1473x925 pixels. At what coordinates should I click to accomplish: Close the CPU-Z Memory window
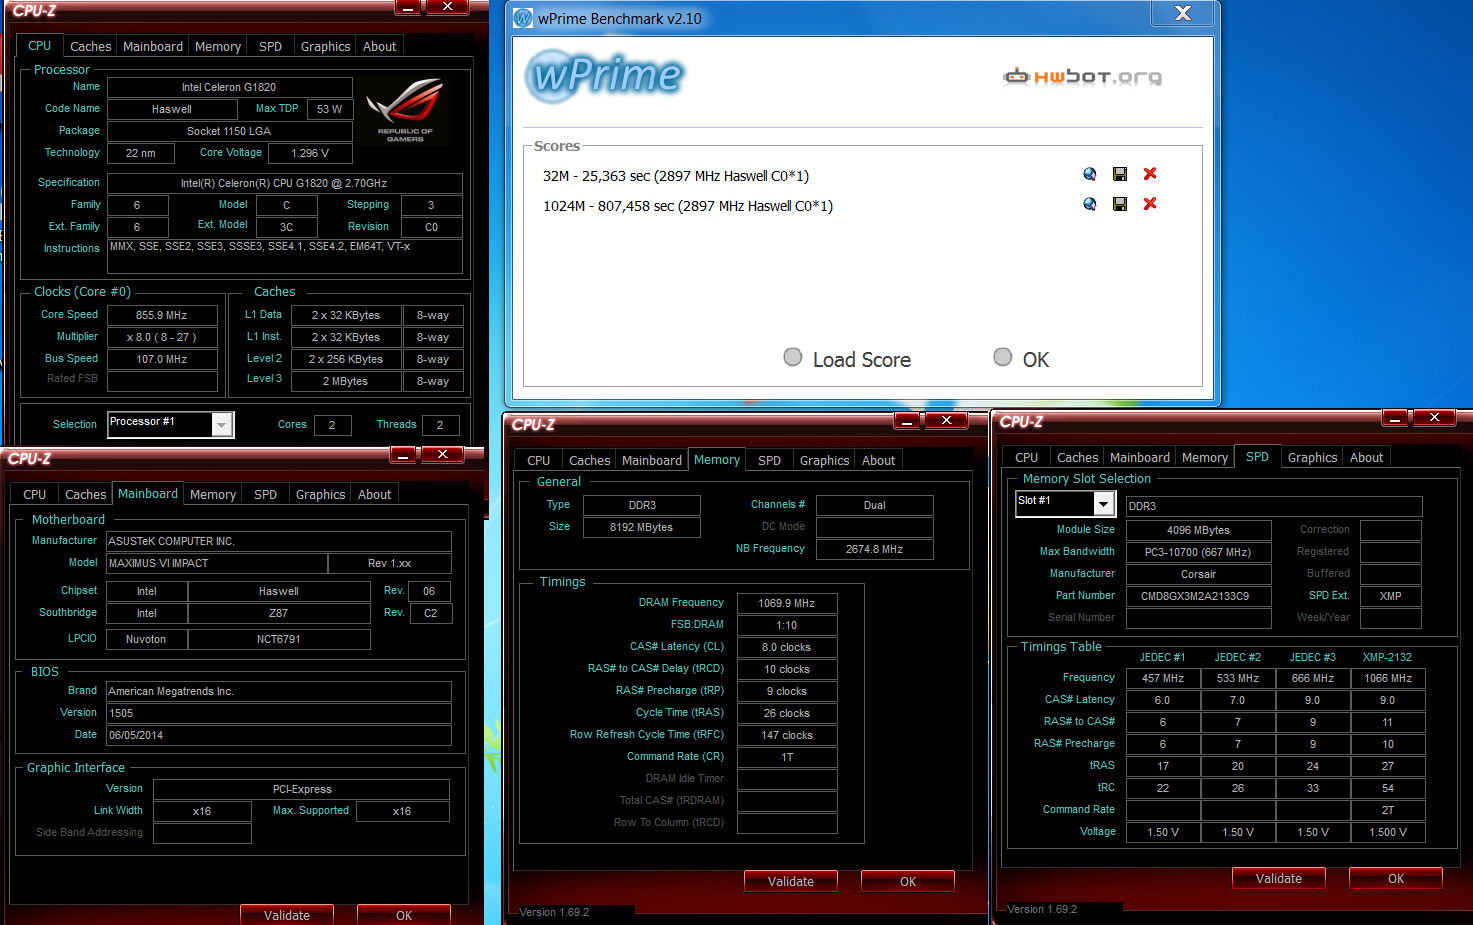pyautogui.click(x=946, y=421)
